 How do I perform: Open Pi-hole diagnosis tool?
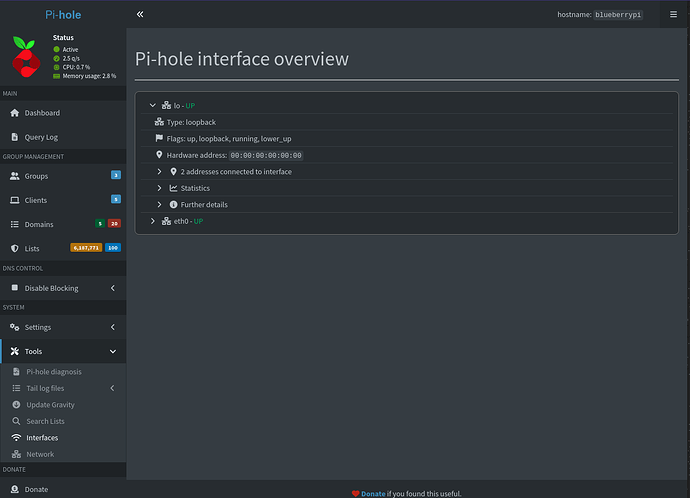pyautogui.click(x=54, y=372)
